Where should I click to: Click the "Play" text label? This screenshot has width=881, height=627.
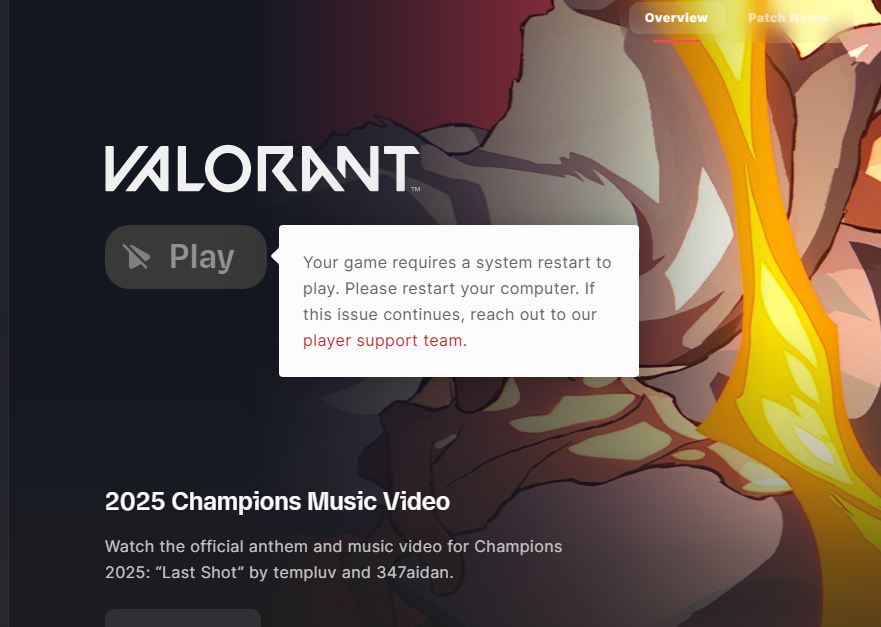pos(202,257)
